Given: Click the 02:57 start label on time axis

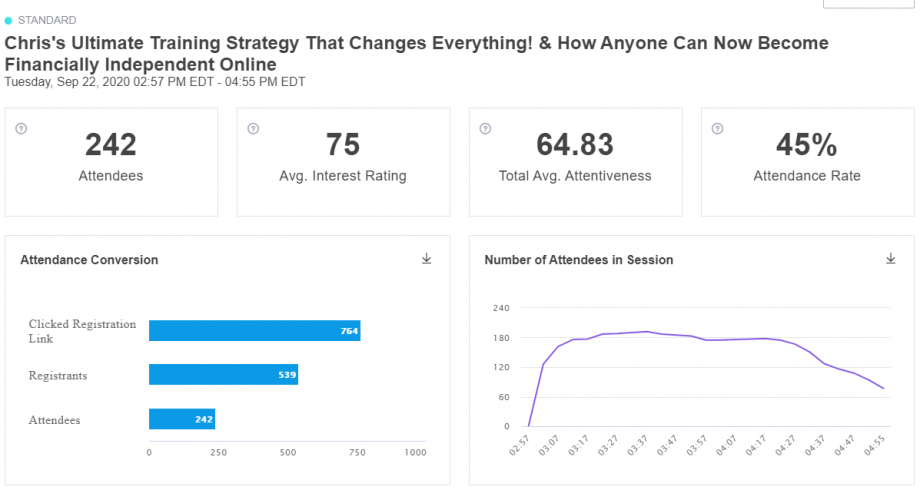Looking at the screenshot, I should tap(519, 446).
